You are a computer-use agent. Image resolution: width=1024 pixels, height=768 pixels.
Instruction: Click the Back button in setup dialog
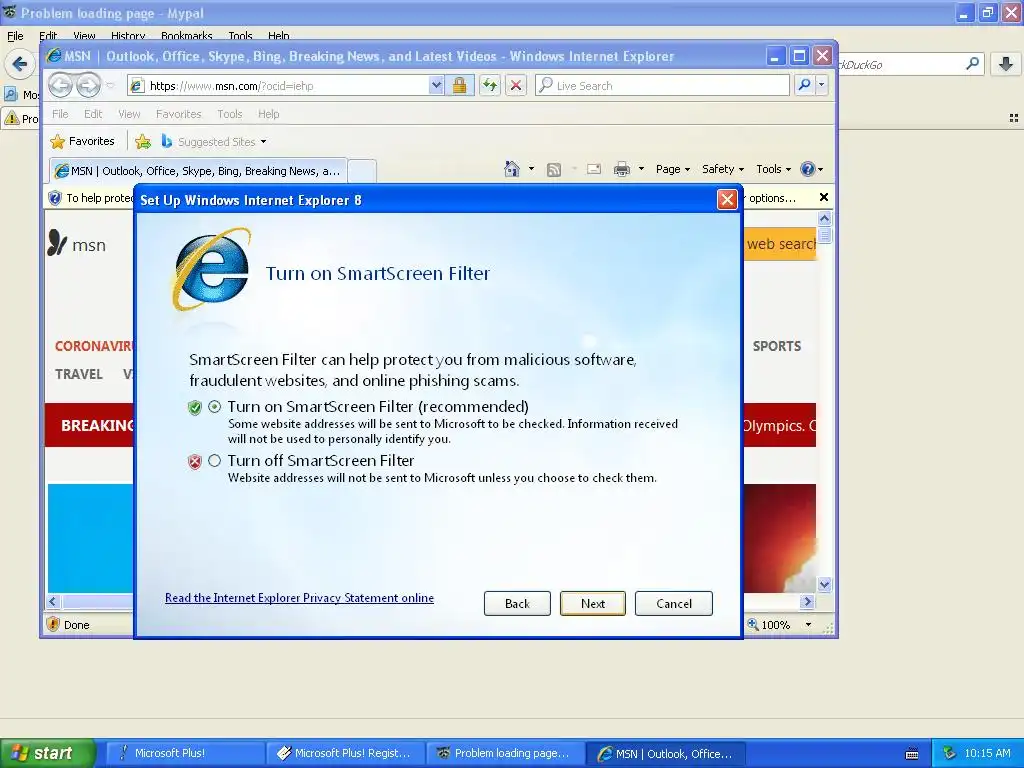[517, 603]
